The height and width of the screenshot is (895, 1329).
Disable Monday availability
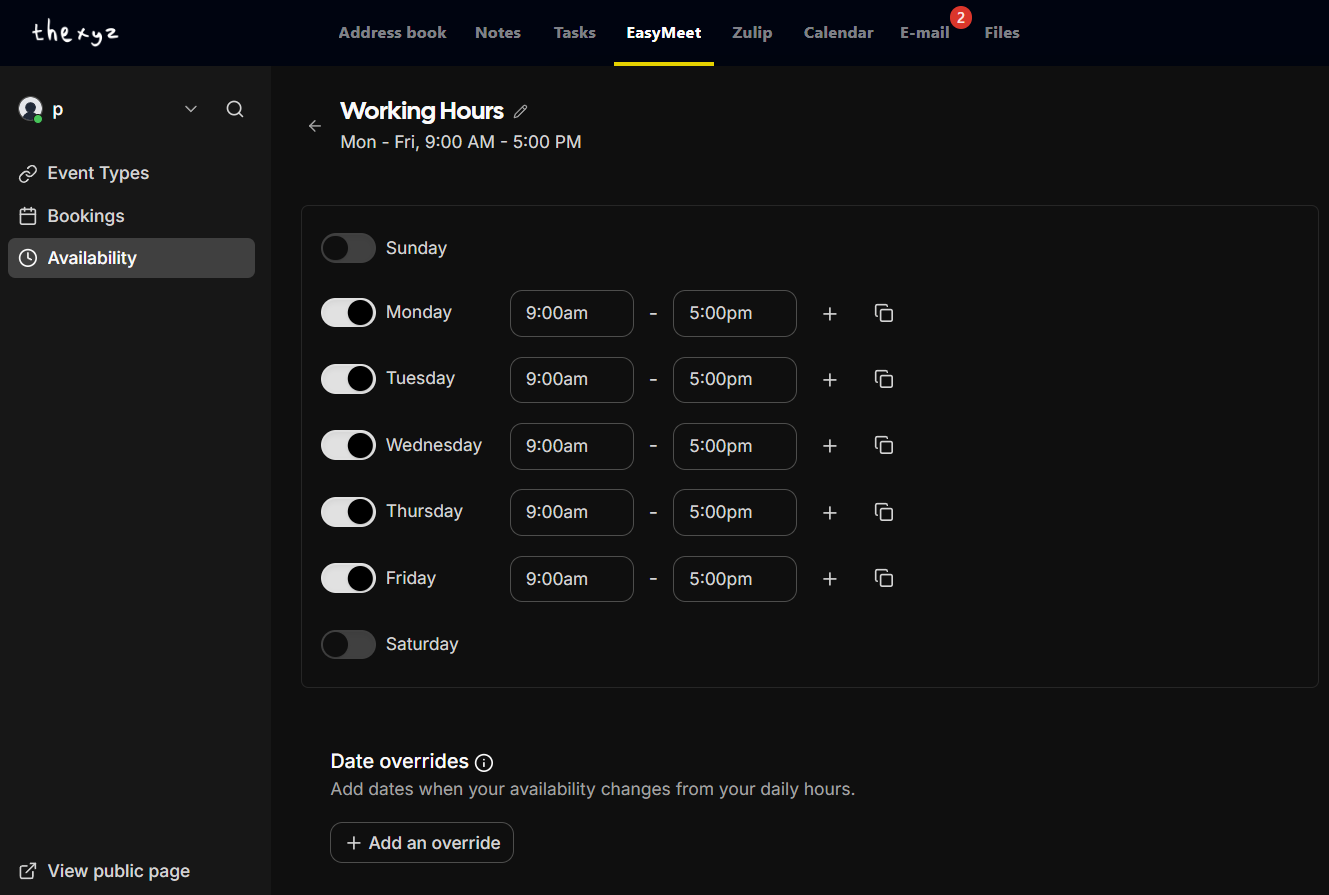click(x=348, y=312)
